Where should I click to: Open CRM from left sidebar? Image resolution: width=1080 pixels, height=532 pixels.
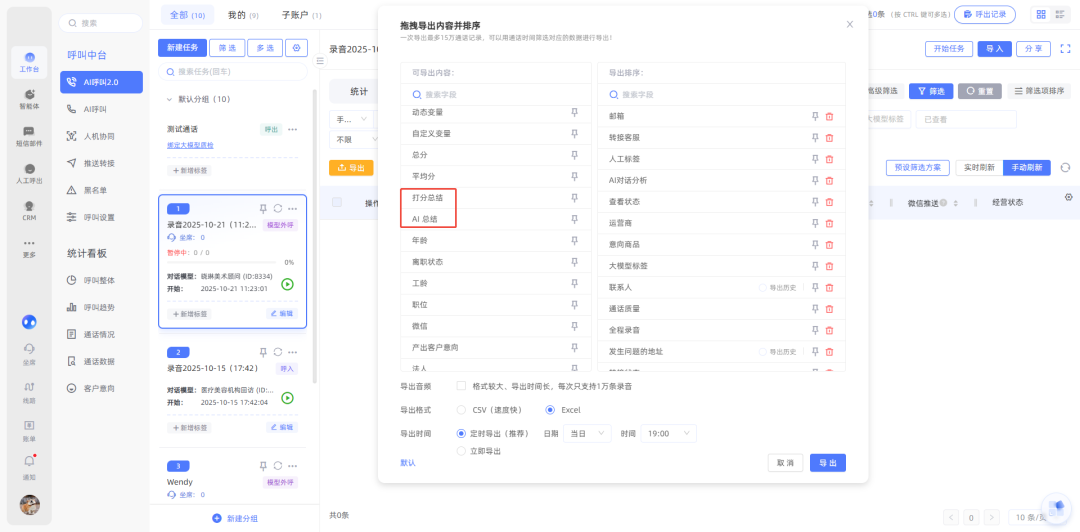(x=29, y=210)
